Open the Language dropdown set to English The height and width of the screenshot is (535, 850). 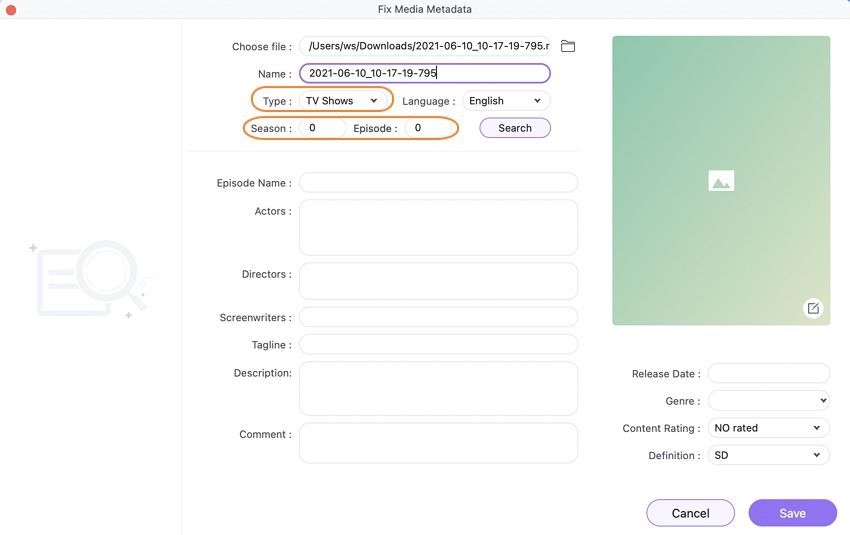(x=505, y=101)
